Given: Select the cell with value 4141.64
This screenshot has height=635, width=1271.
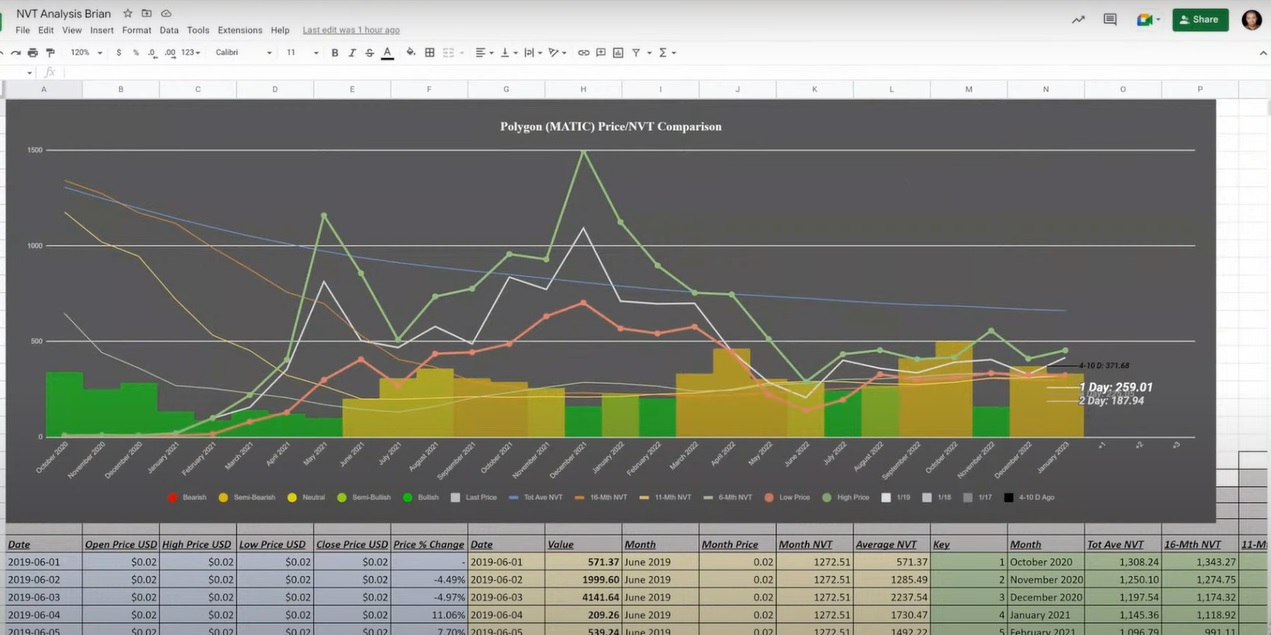Looking at the screenshot, I should coord(583,598).
